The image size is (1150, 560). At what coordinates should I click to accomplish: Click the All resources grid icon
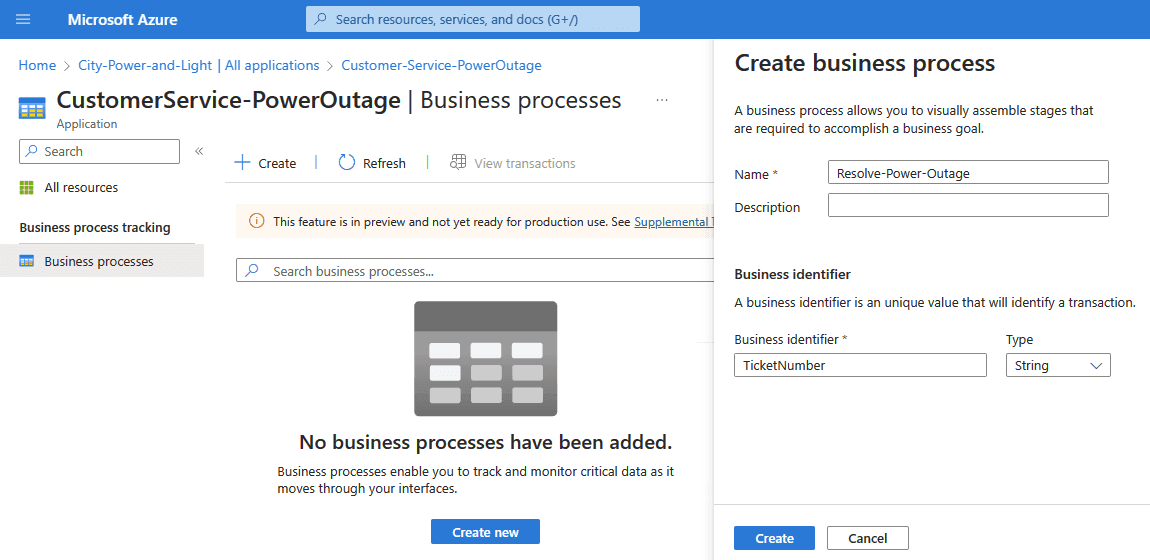point(27,188)
